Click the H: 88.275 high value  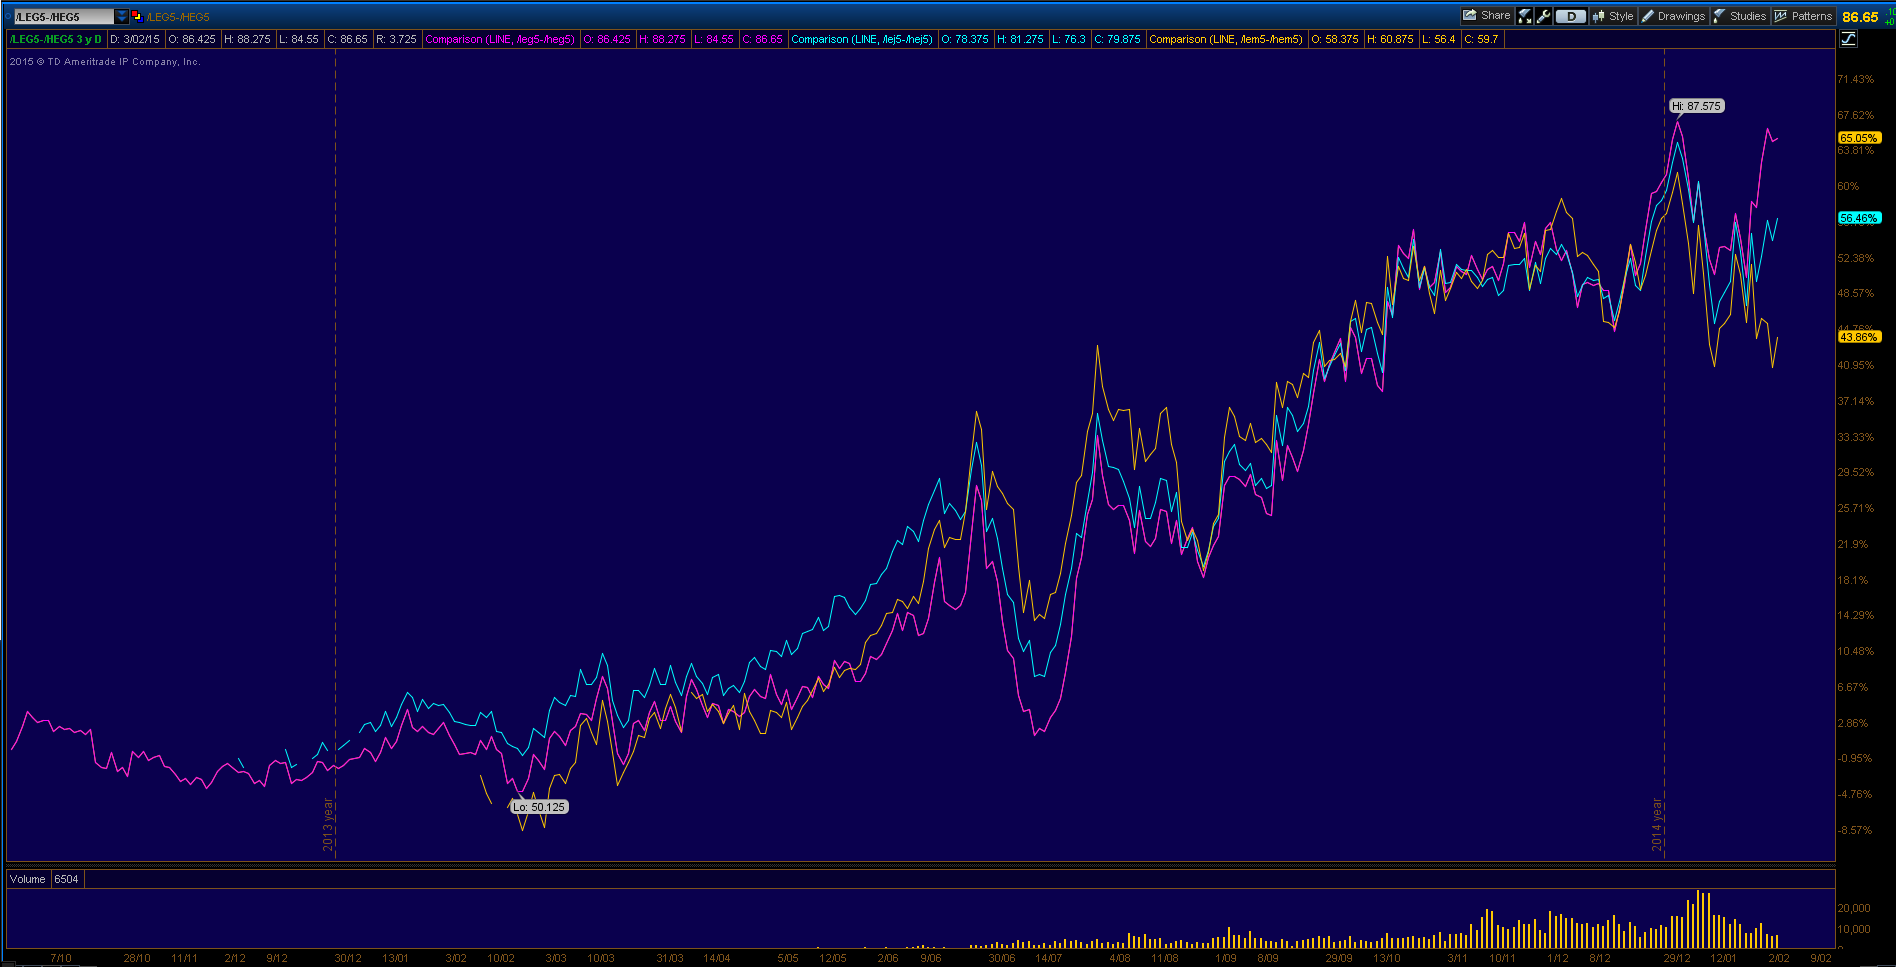click(x=247, y=39)
